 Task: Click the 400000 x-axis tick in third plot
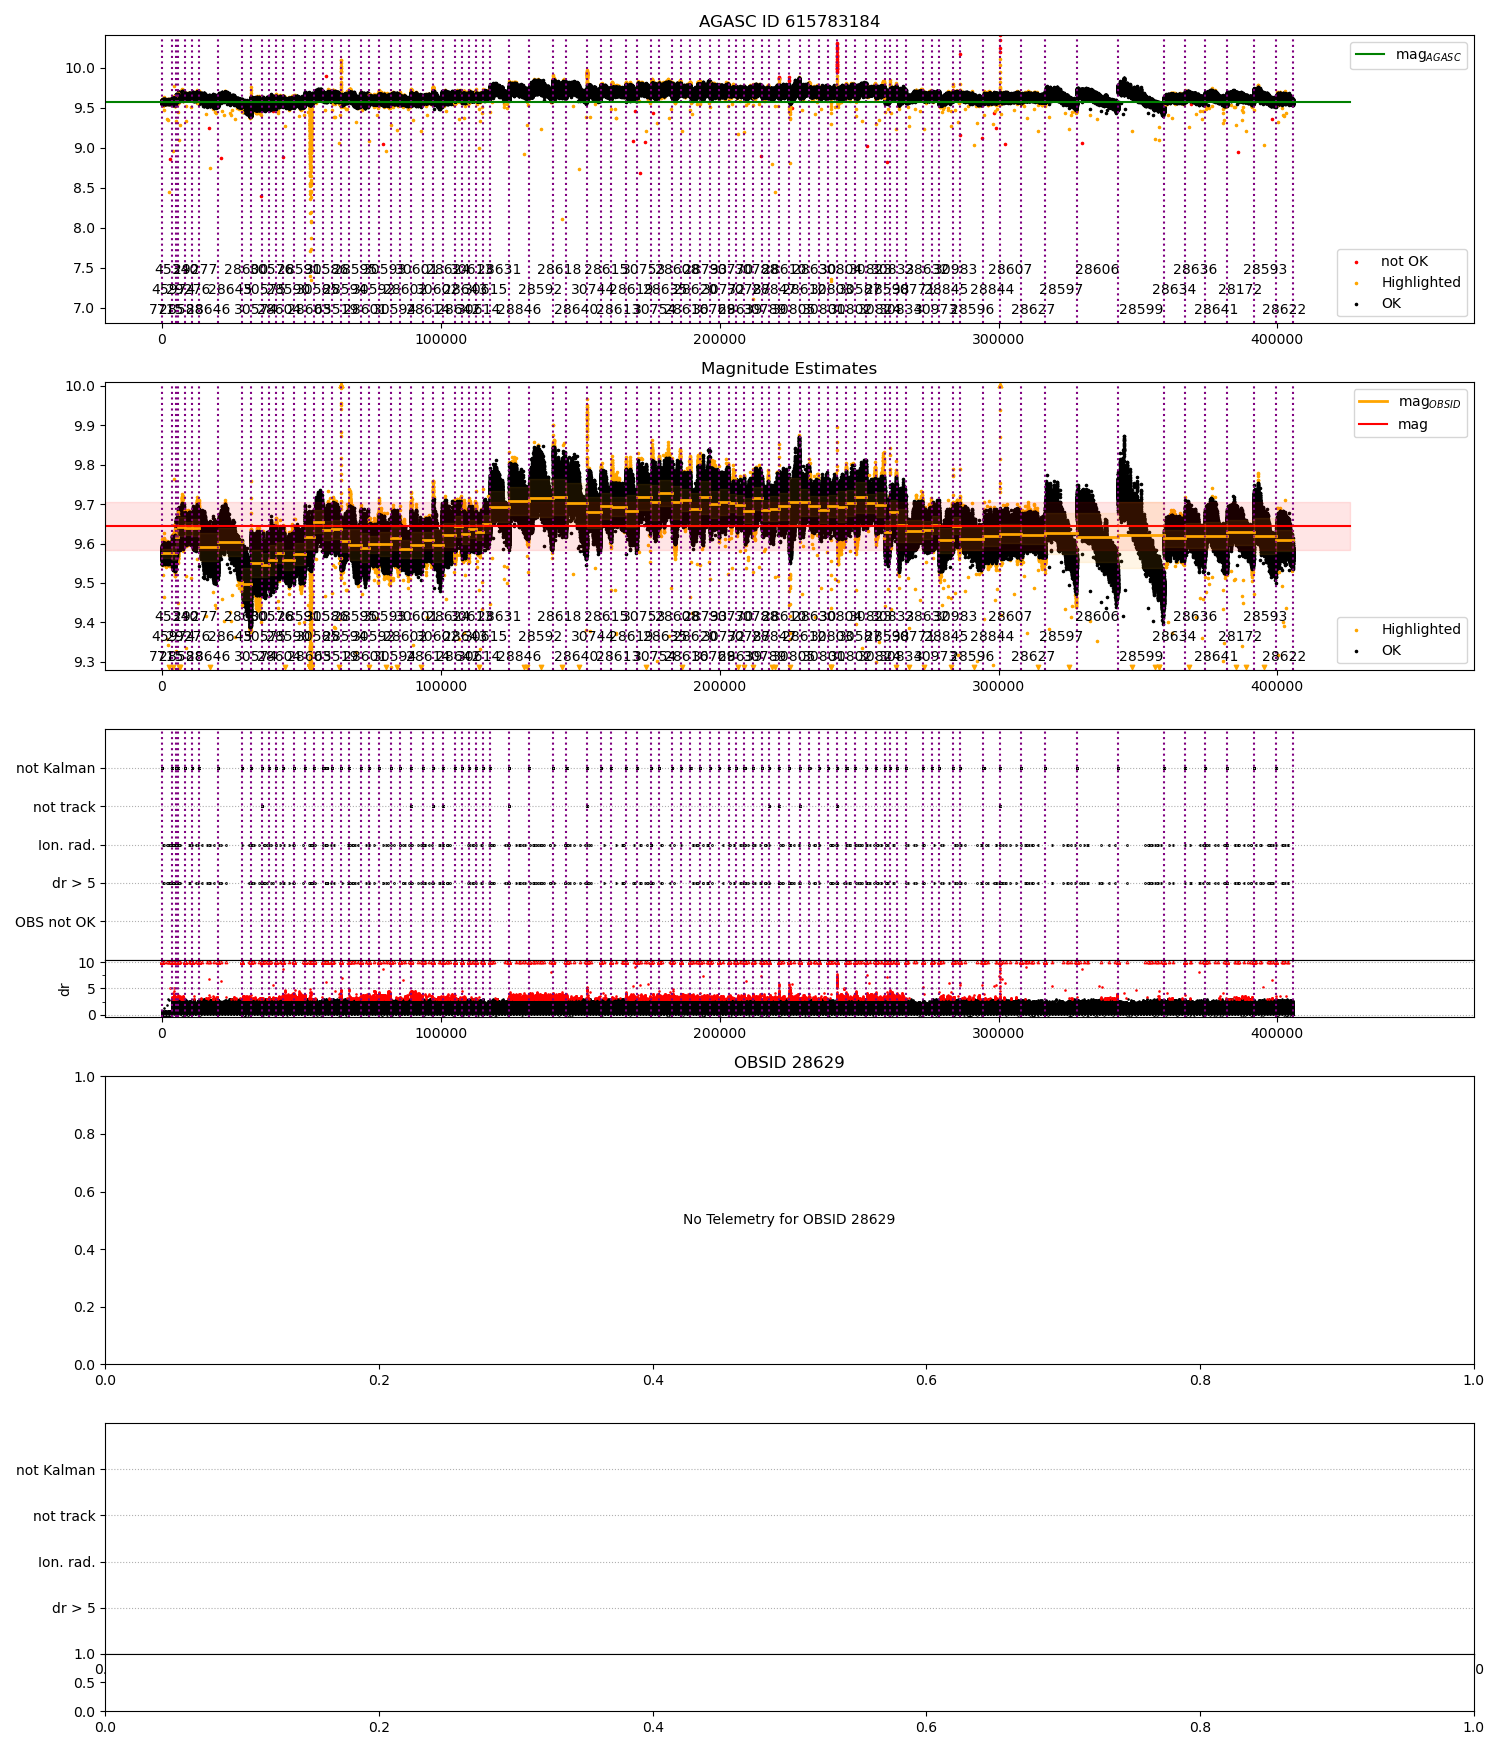(1277, 1034)
